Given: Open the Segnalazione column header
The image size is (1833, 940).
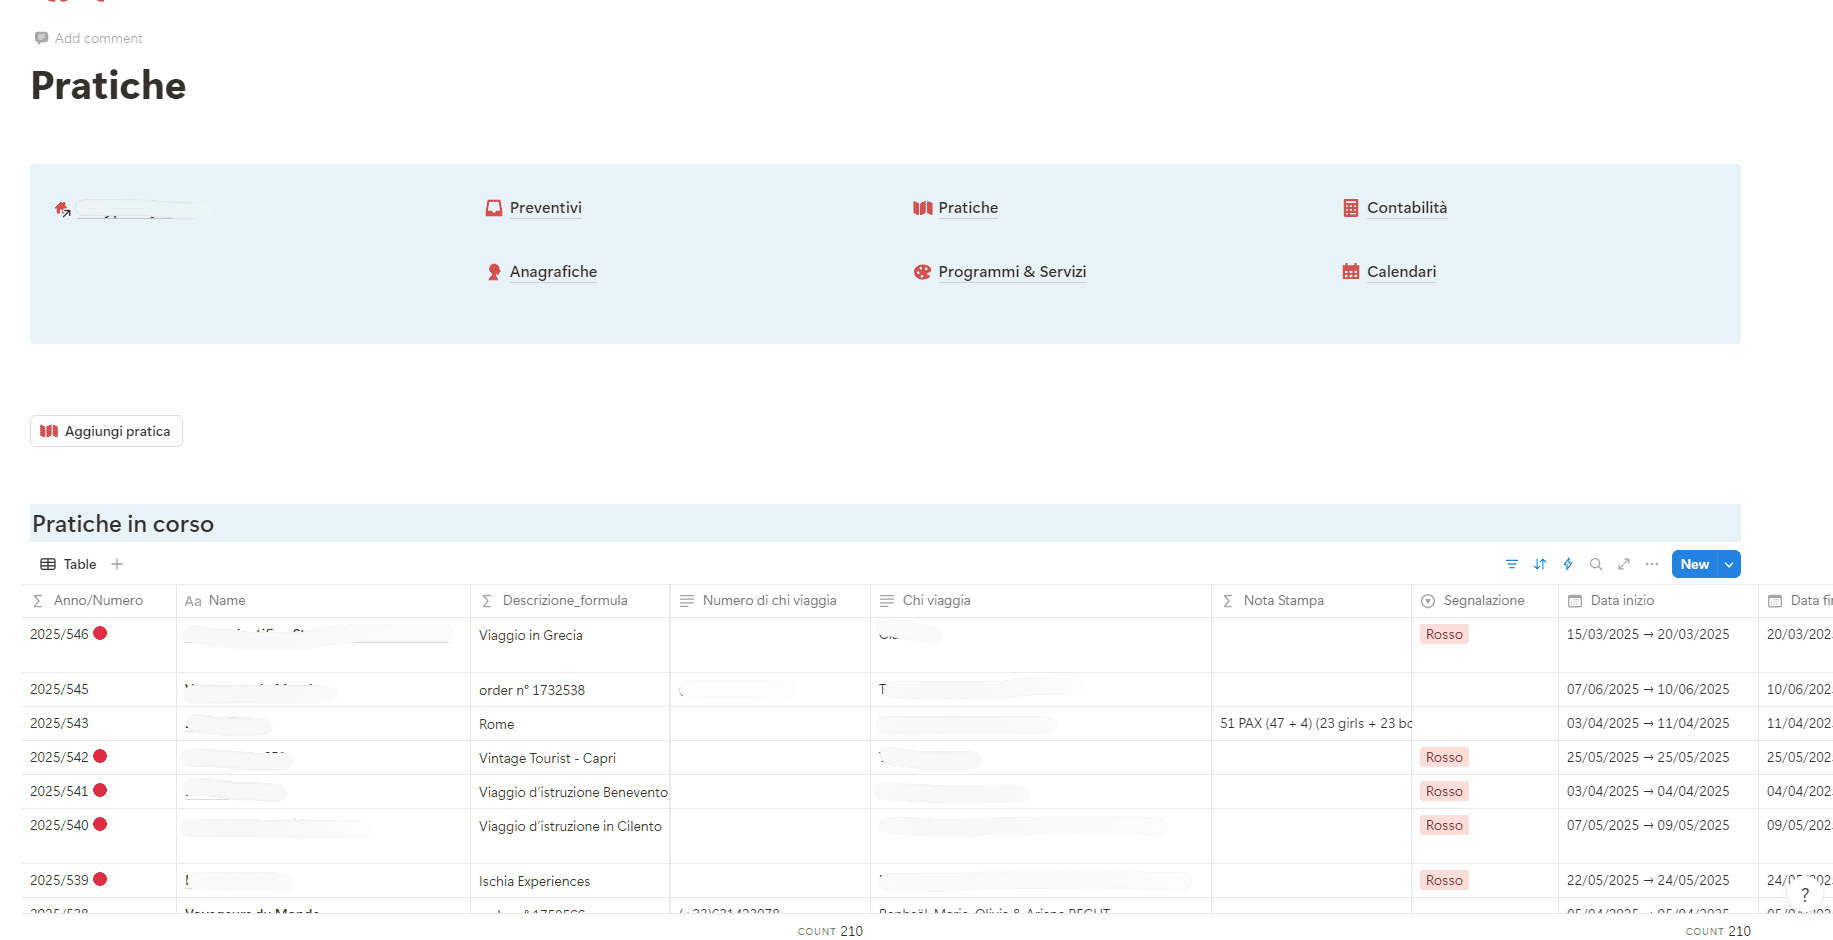Looking at the screenshot, I should coord(1485,601).
